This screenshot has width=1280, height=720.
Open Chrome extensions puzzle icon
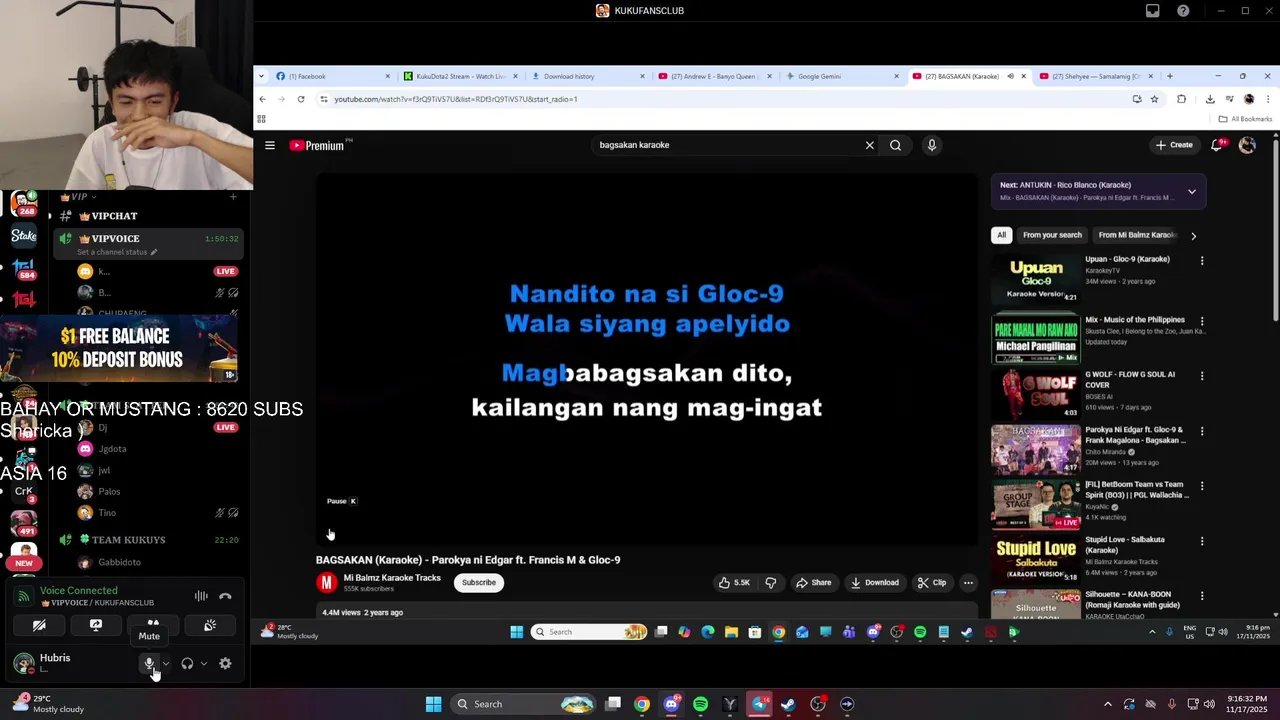click(x=1182, y=99)
